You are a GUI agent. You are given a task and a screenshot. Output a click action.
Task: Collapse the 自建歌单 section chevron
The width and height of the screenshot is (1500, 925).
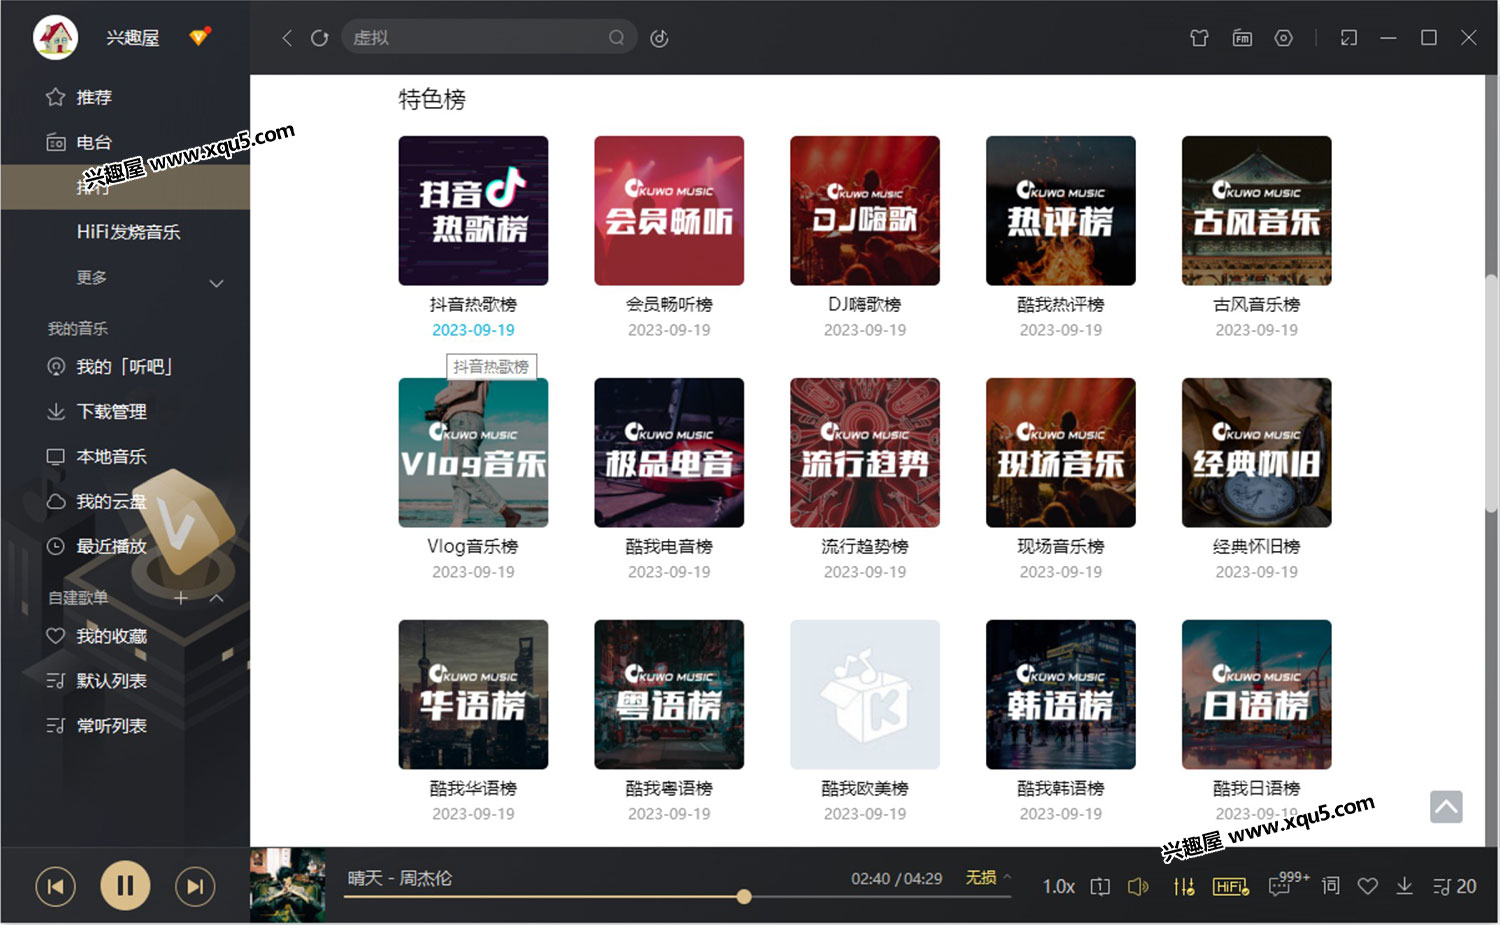(216, 598)
